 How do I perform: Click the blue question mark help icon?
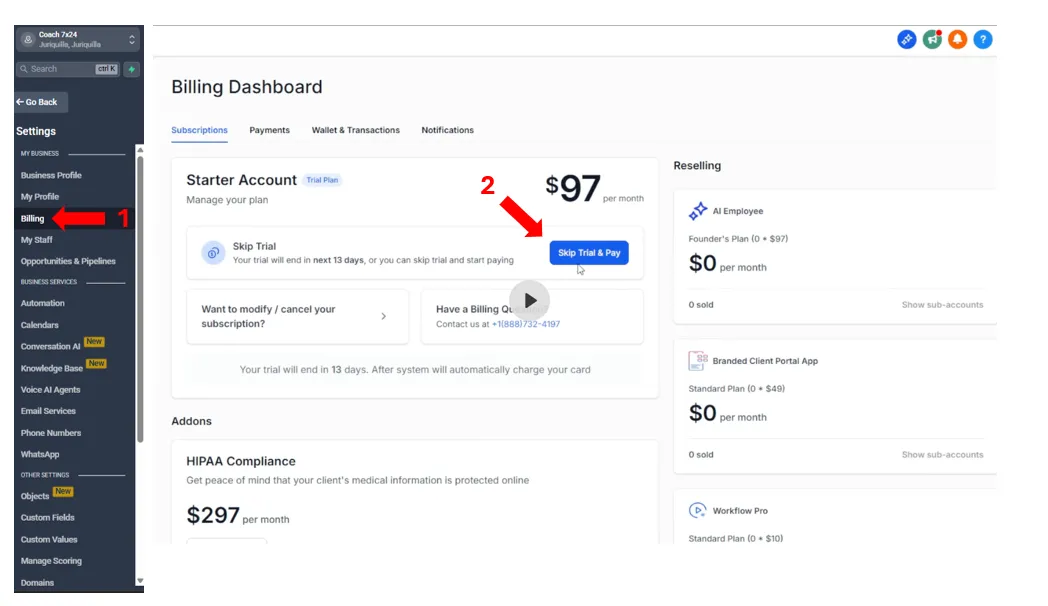tap(982, 39)
